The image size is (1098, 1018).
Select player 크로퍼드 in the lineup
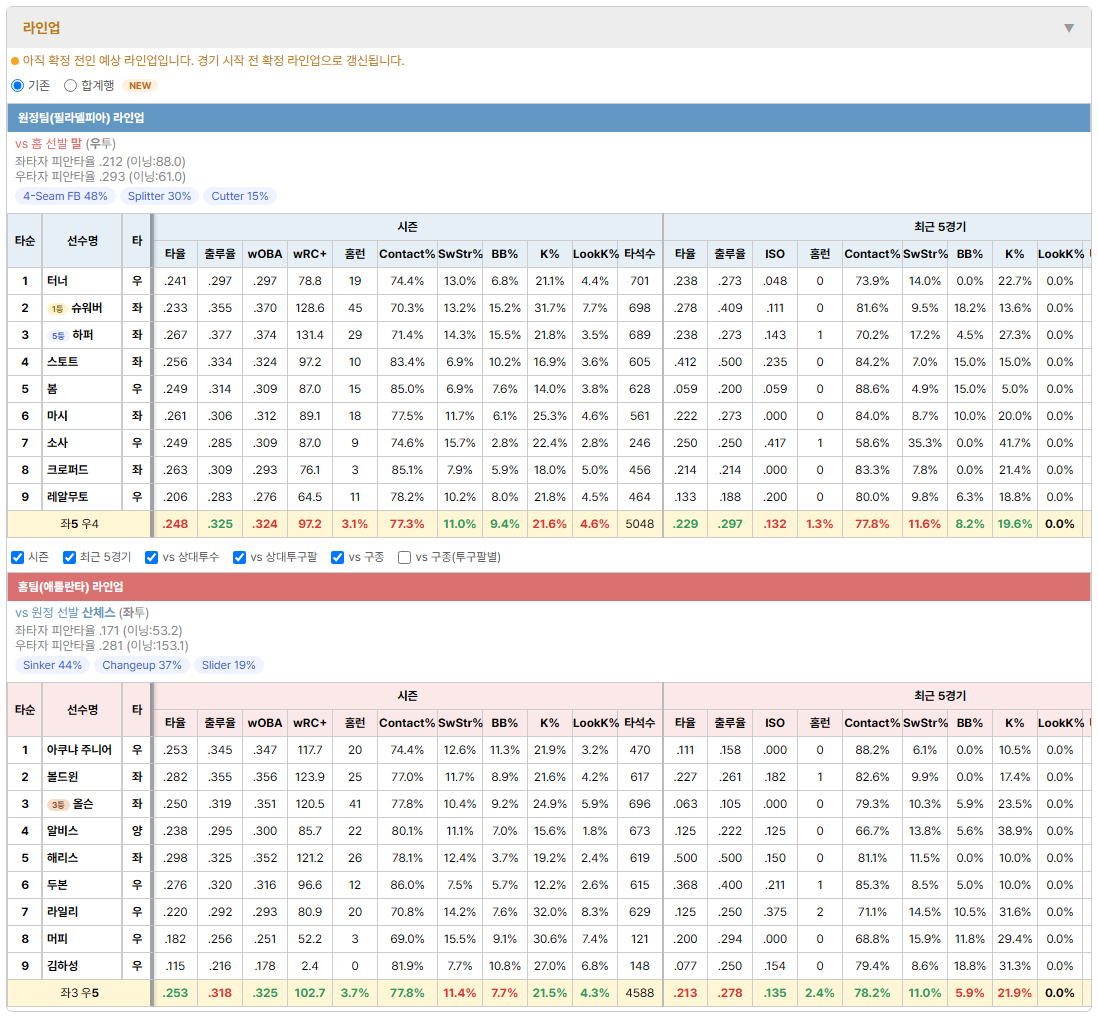(x=67, y=470)
